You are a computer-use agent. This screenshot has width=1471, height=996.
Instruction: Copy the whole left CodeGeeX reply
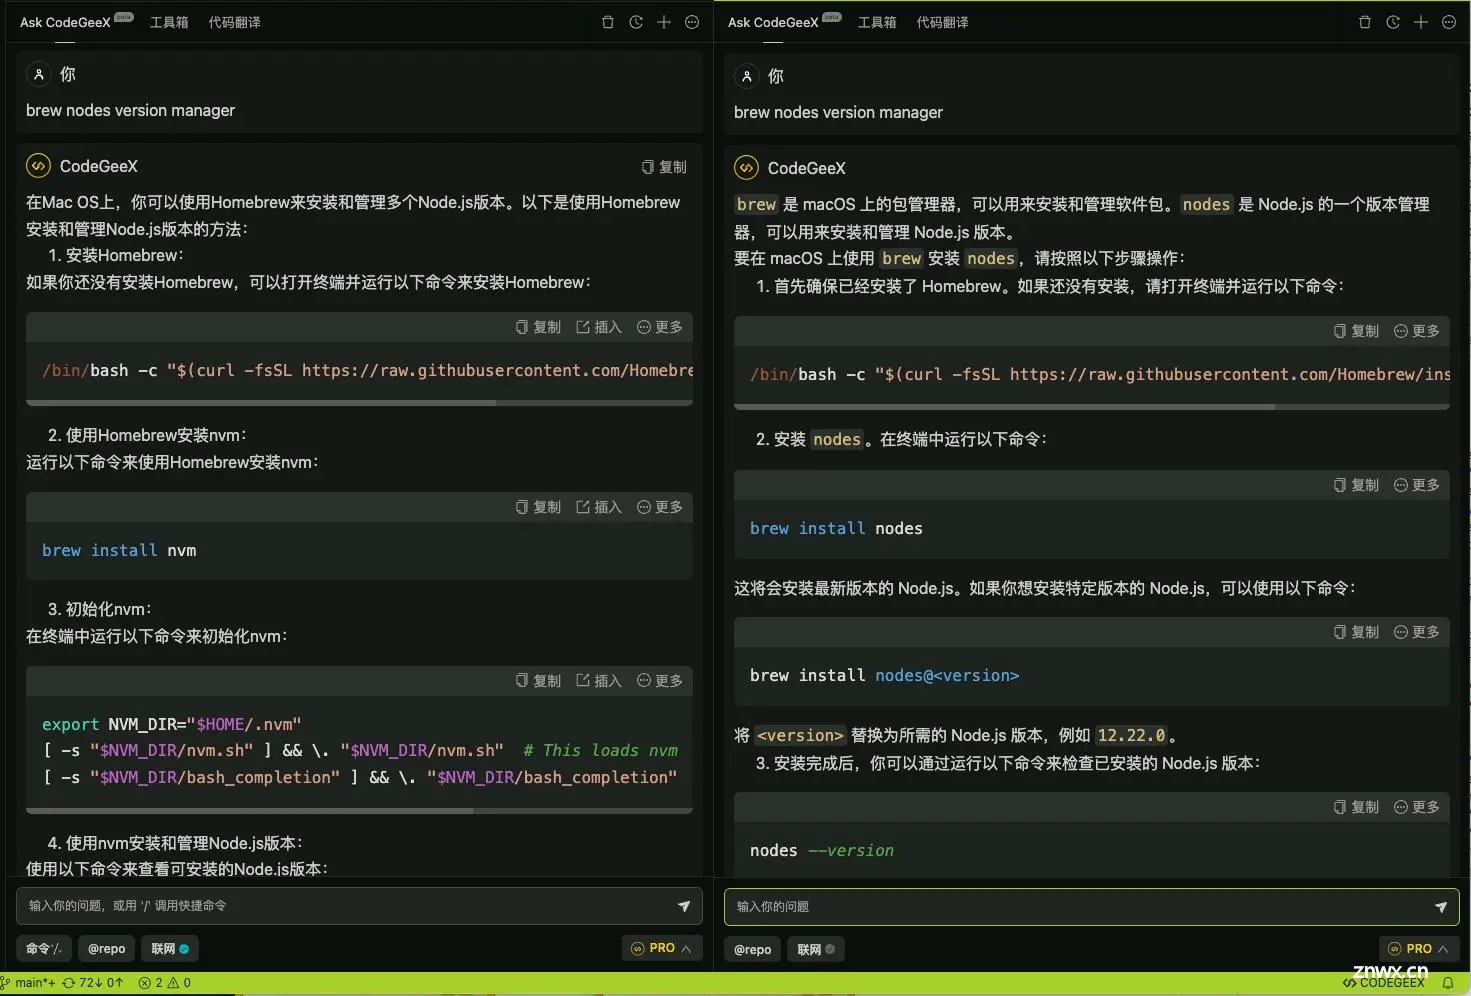(664, 167)
